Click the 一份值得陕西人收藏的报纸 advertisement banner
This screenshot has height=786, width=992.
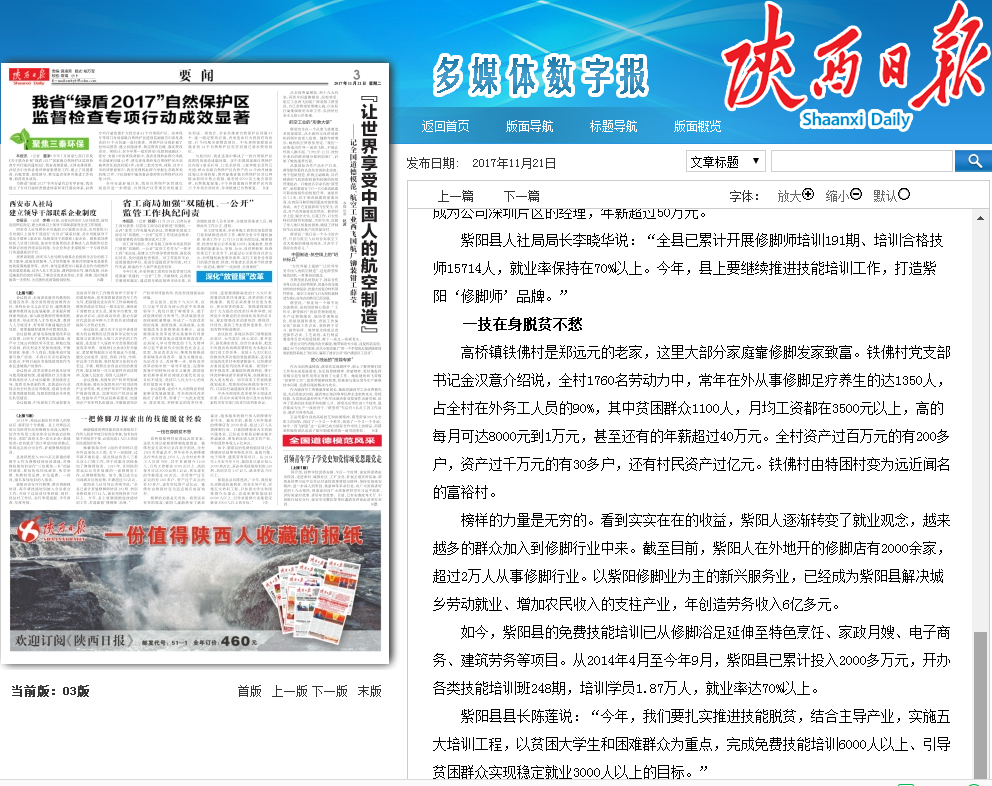195,581
